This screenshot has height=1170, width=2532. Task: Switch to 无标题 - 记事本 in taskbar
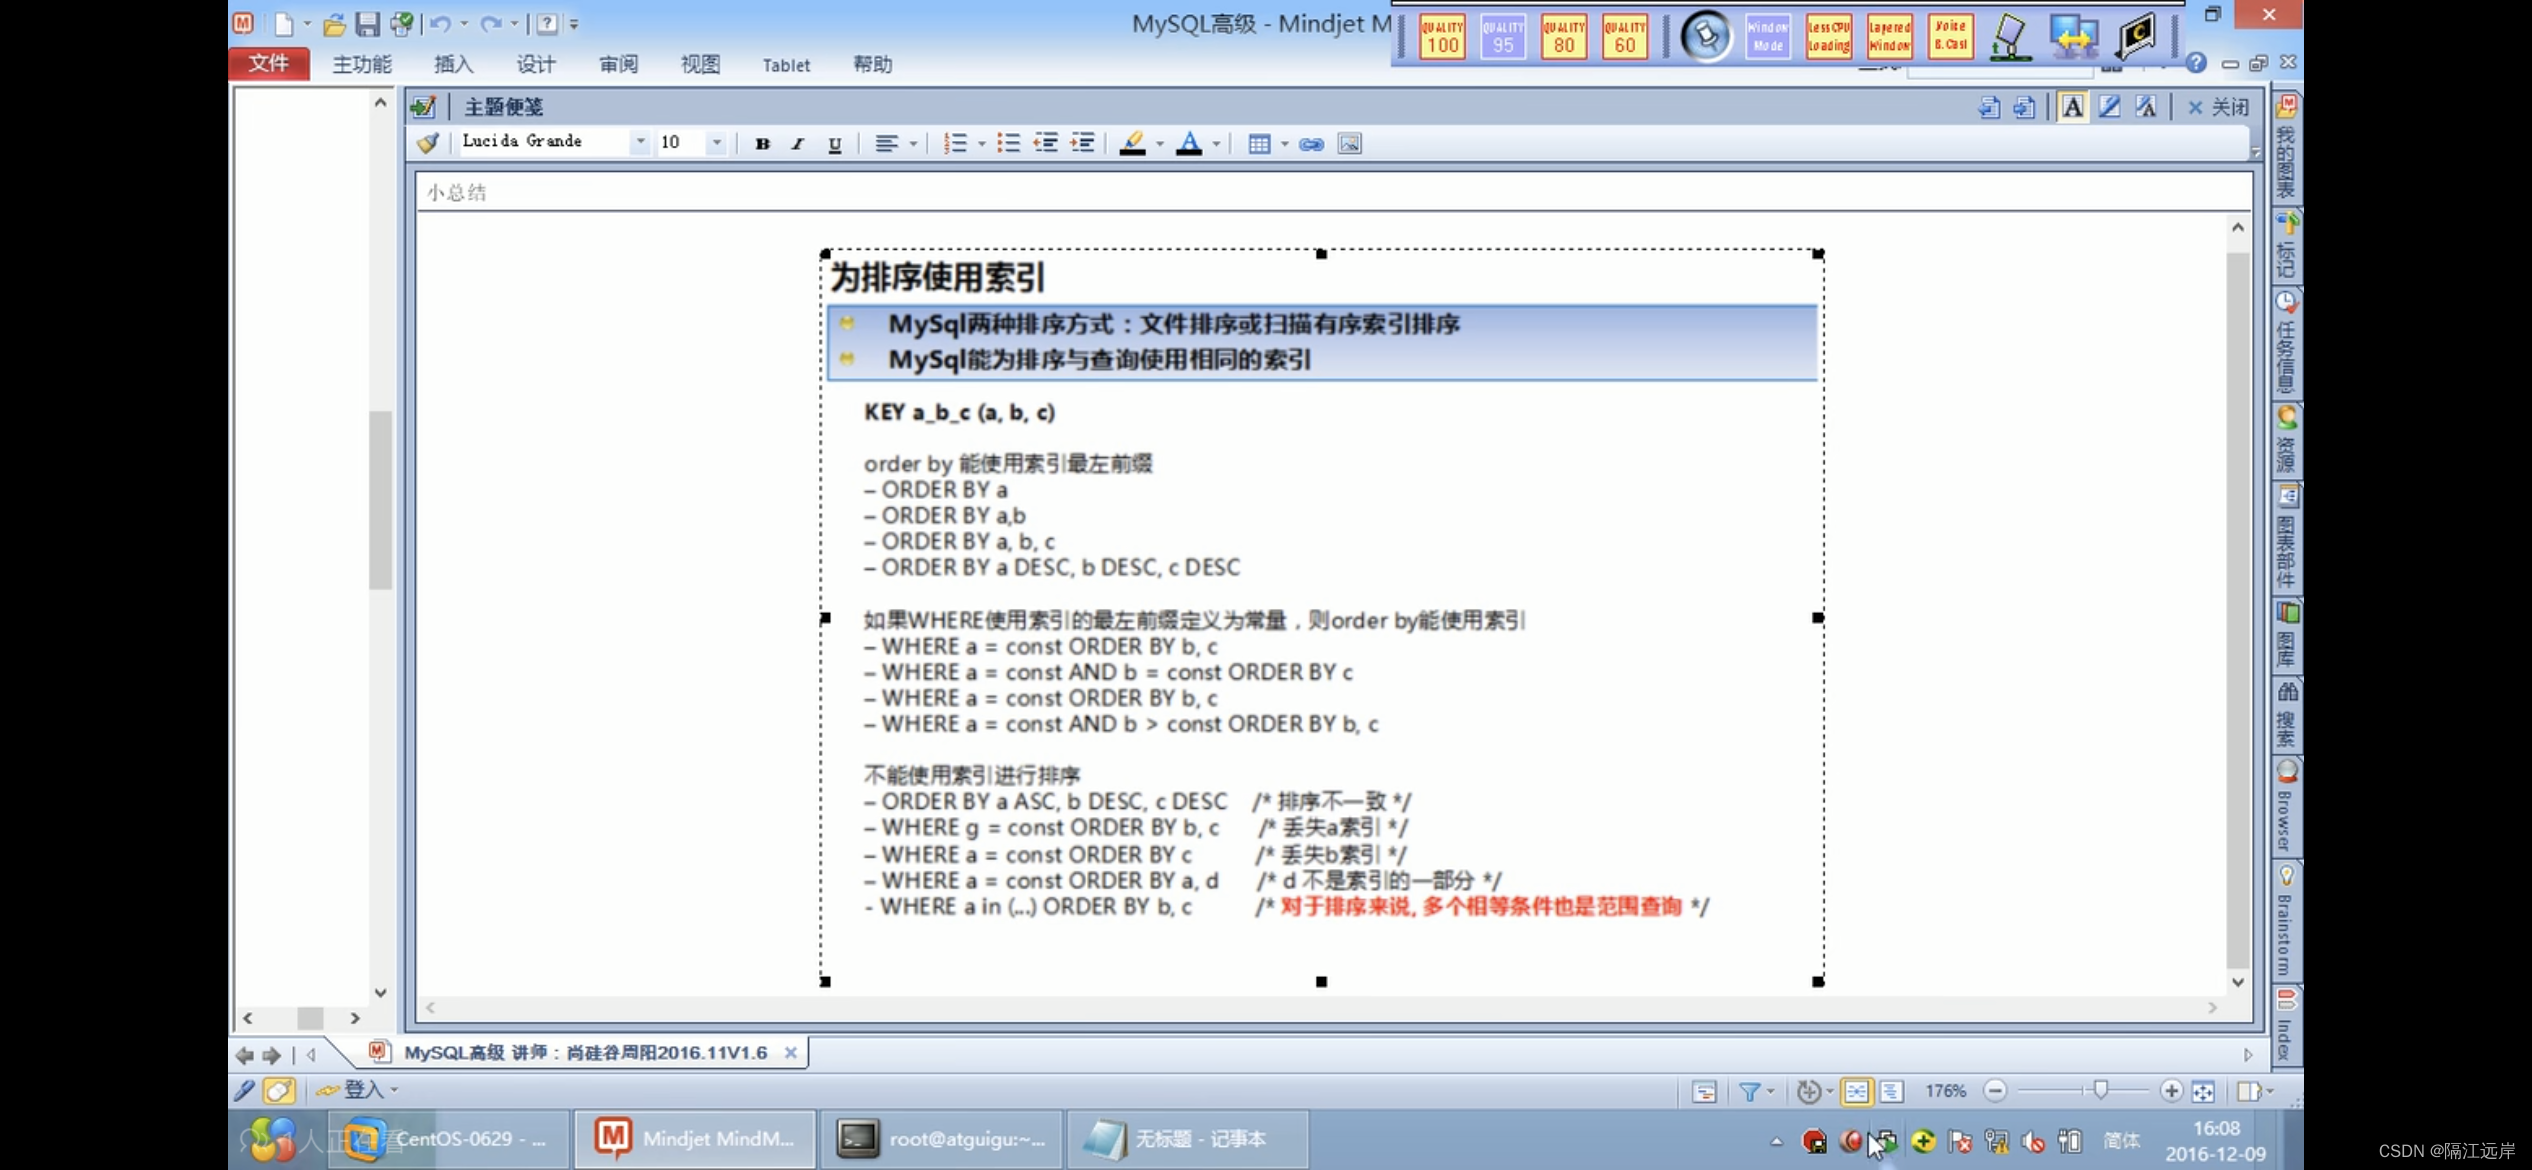1187,1139
